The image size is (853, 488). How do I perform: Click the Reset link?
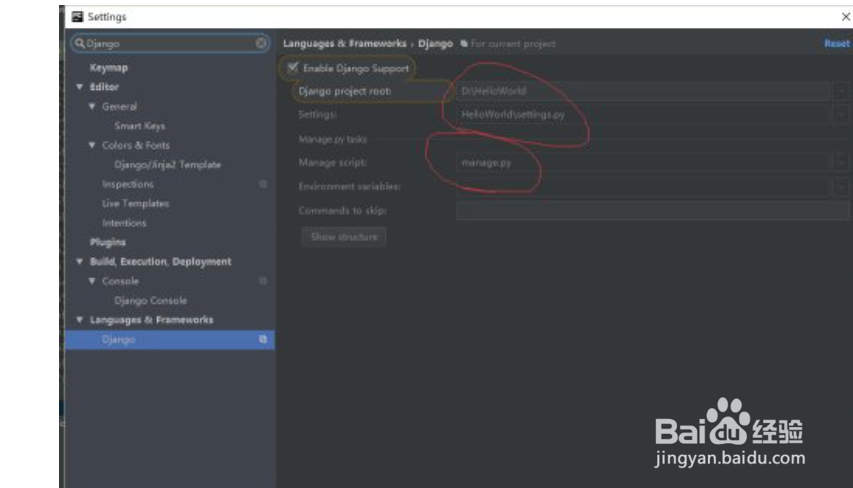pos(837,44)
